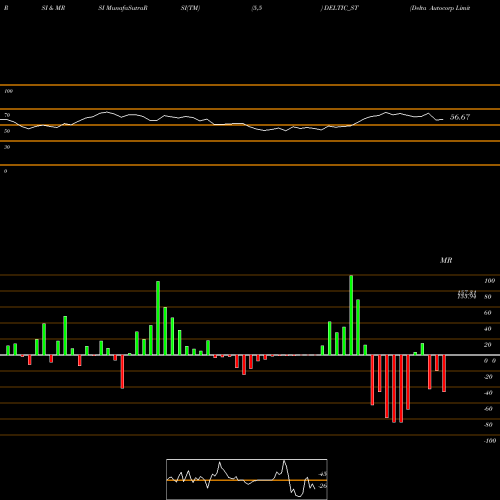Click the '0 0' label on MR axis
The image size is (500, 500).
pyautogui.click(x=490, y=361)
